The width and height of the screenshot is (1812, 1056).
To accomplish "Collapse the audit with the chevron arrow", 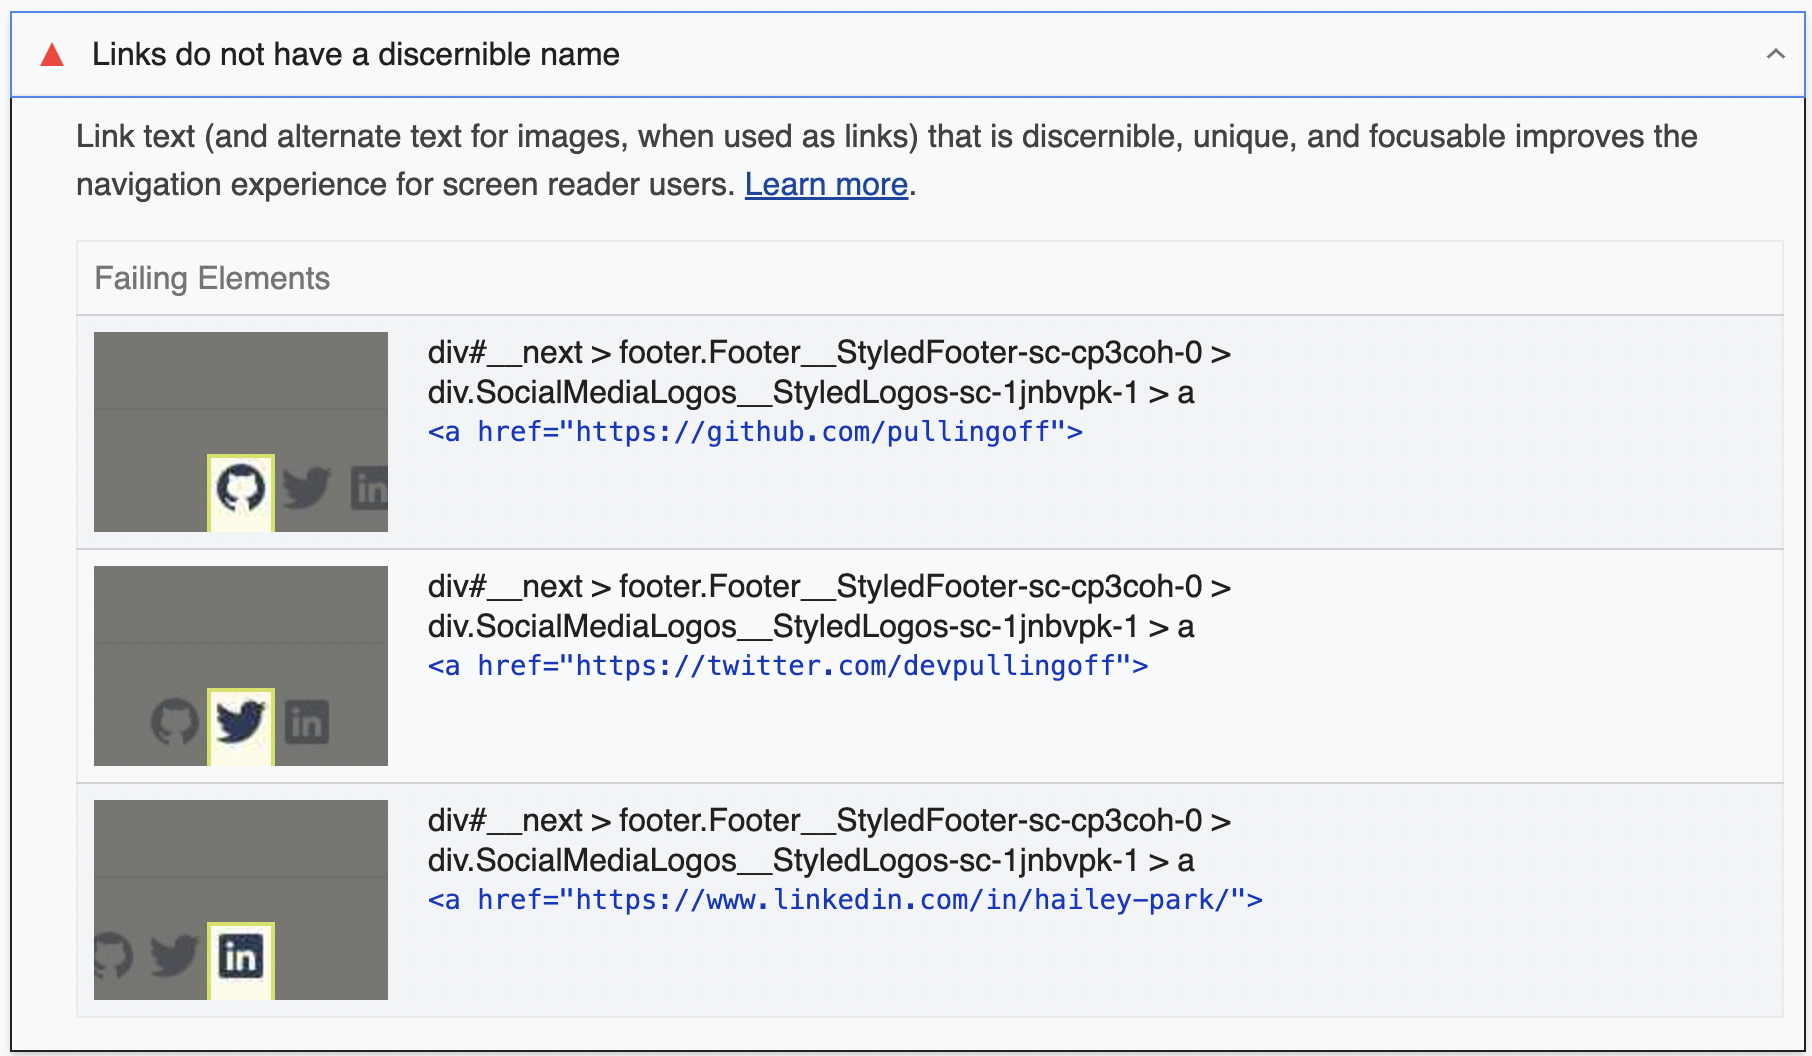I will coord(1775,54).
